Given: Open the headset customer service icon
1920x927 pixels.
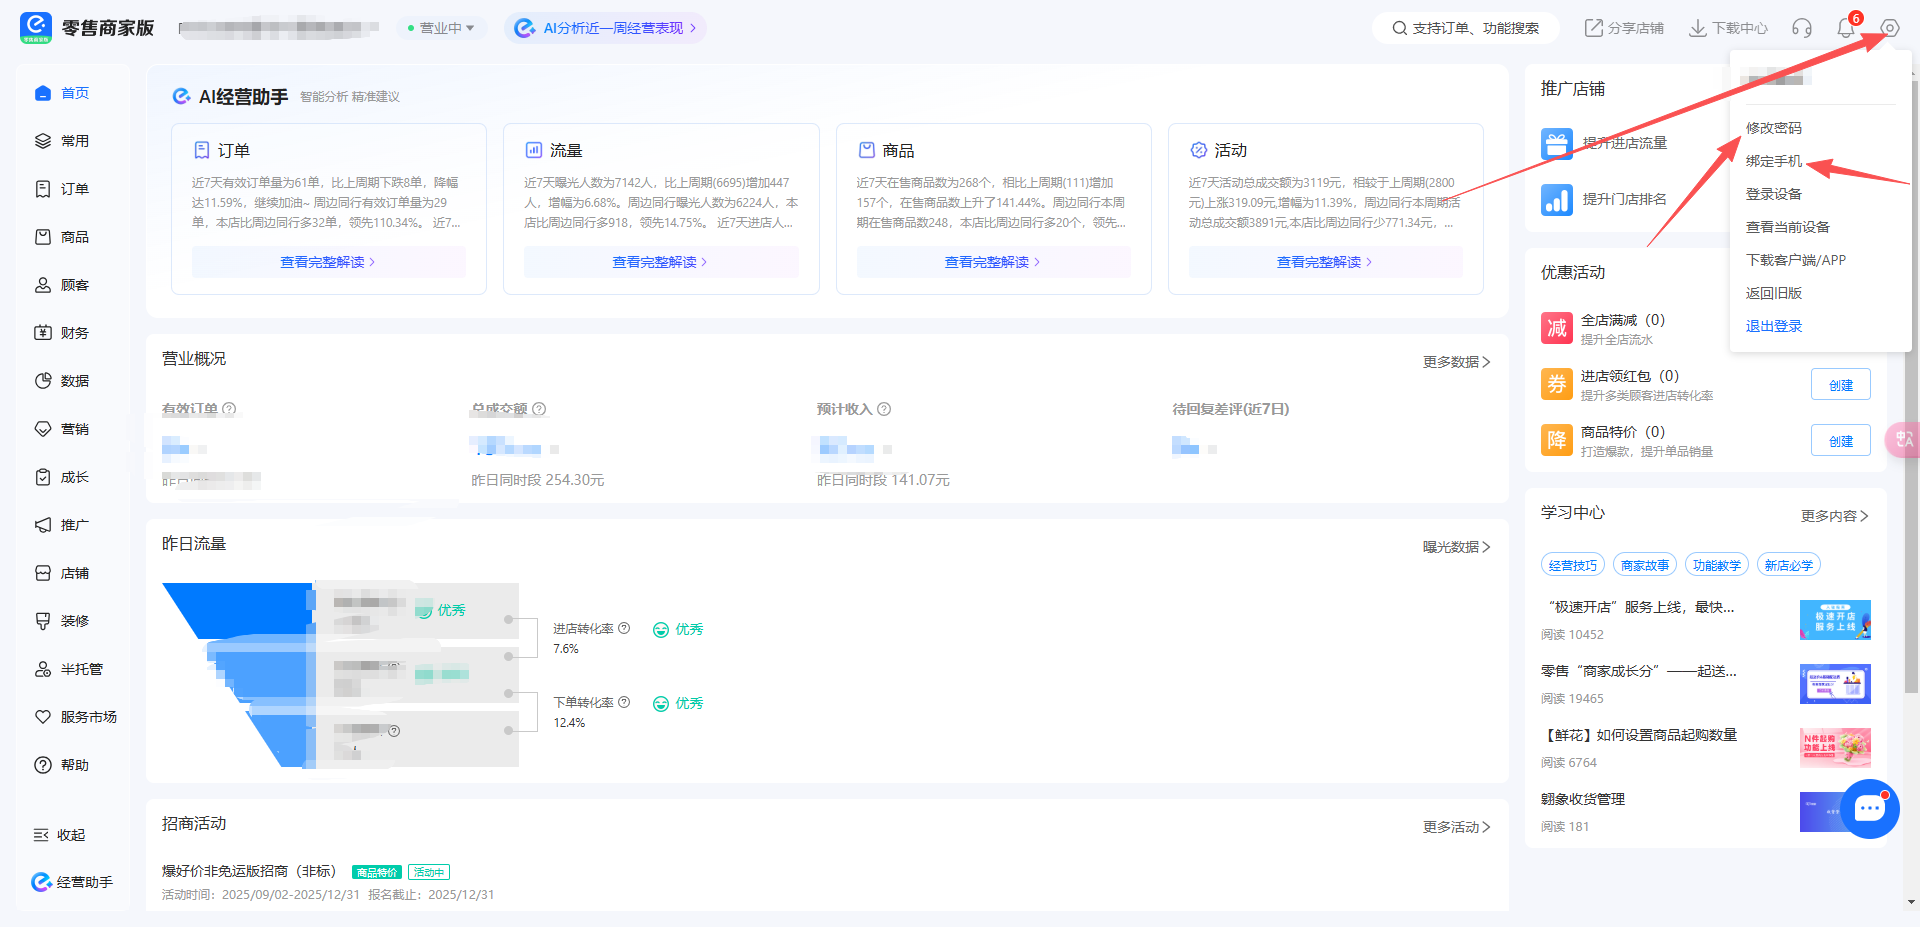Looking at the screenshot, I should pyautogui.click(x=1802, y=28).
